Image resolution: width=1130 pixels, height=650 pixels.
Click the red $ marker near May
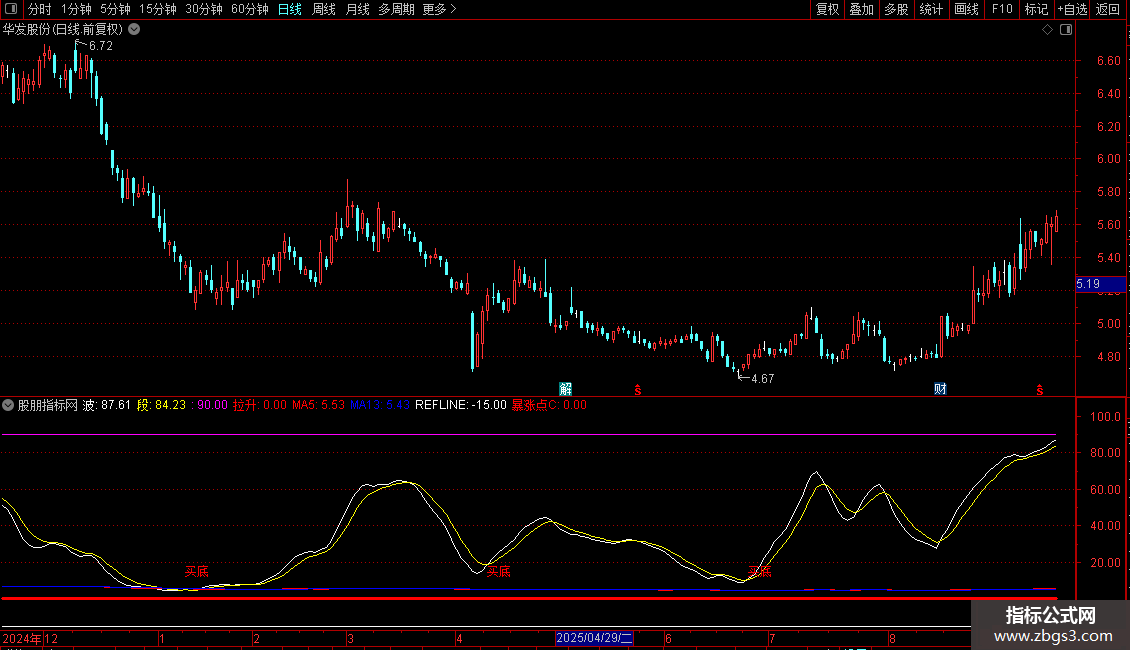(638, 390)
